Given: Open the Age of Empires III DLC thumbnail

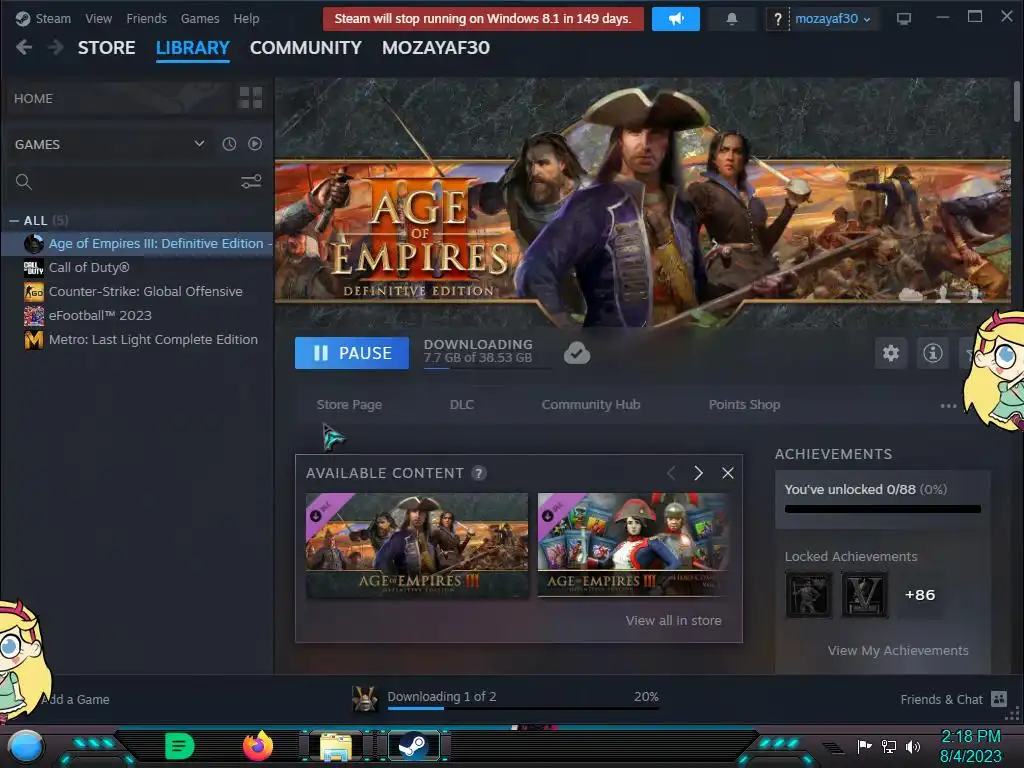Looking at the screenshot, I should tap(417, 545).
